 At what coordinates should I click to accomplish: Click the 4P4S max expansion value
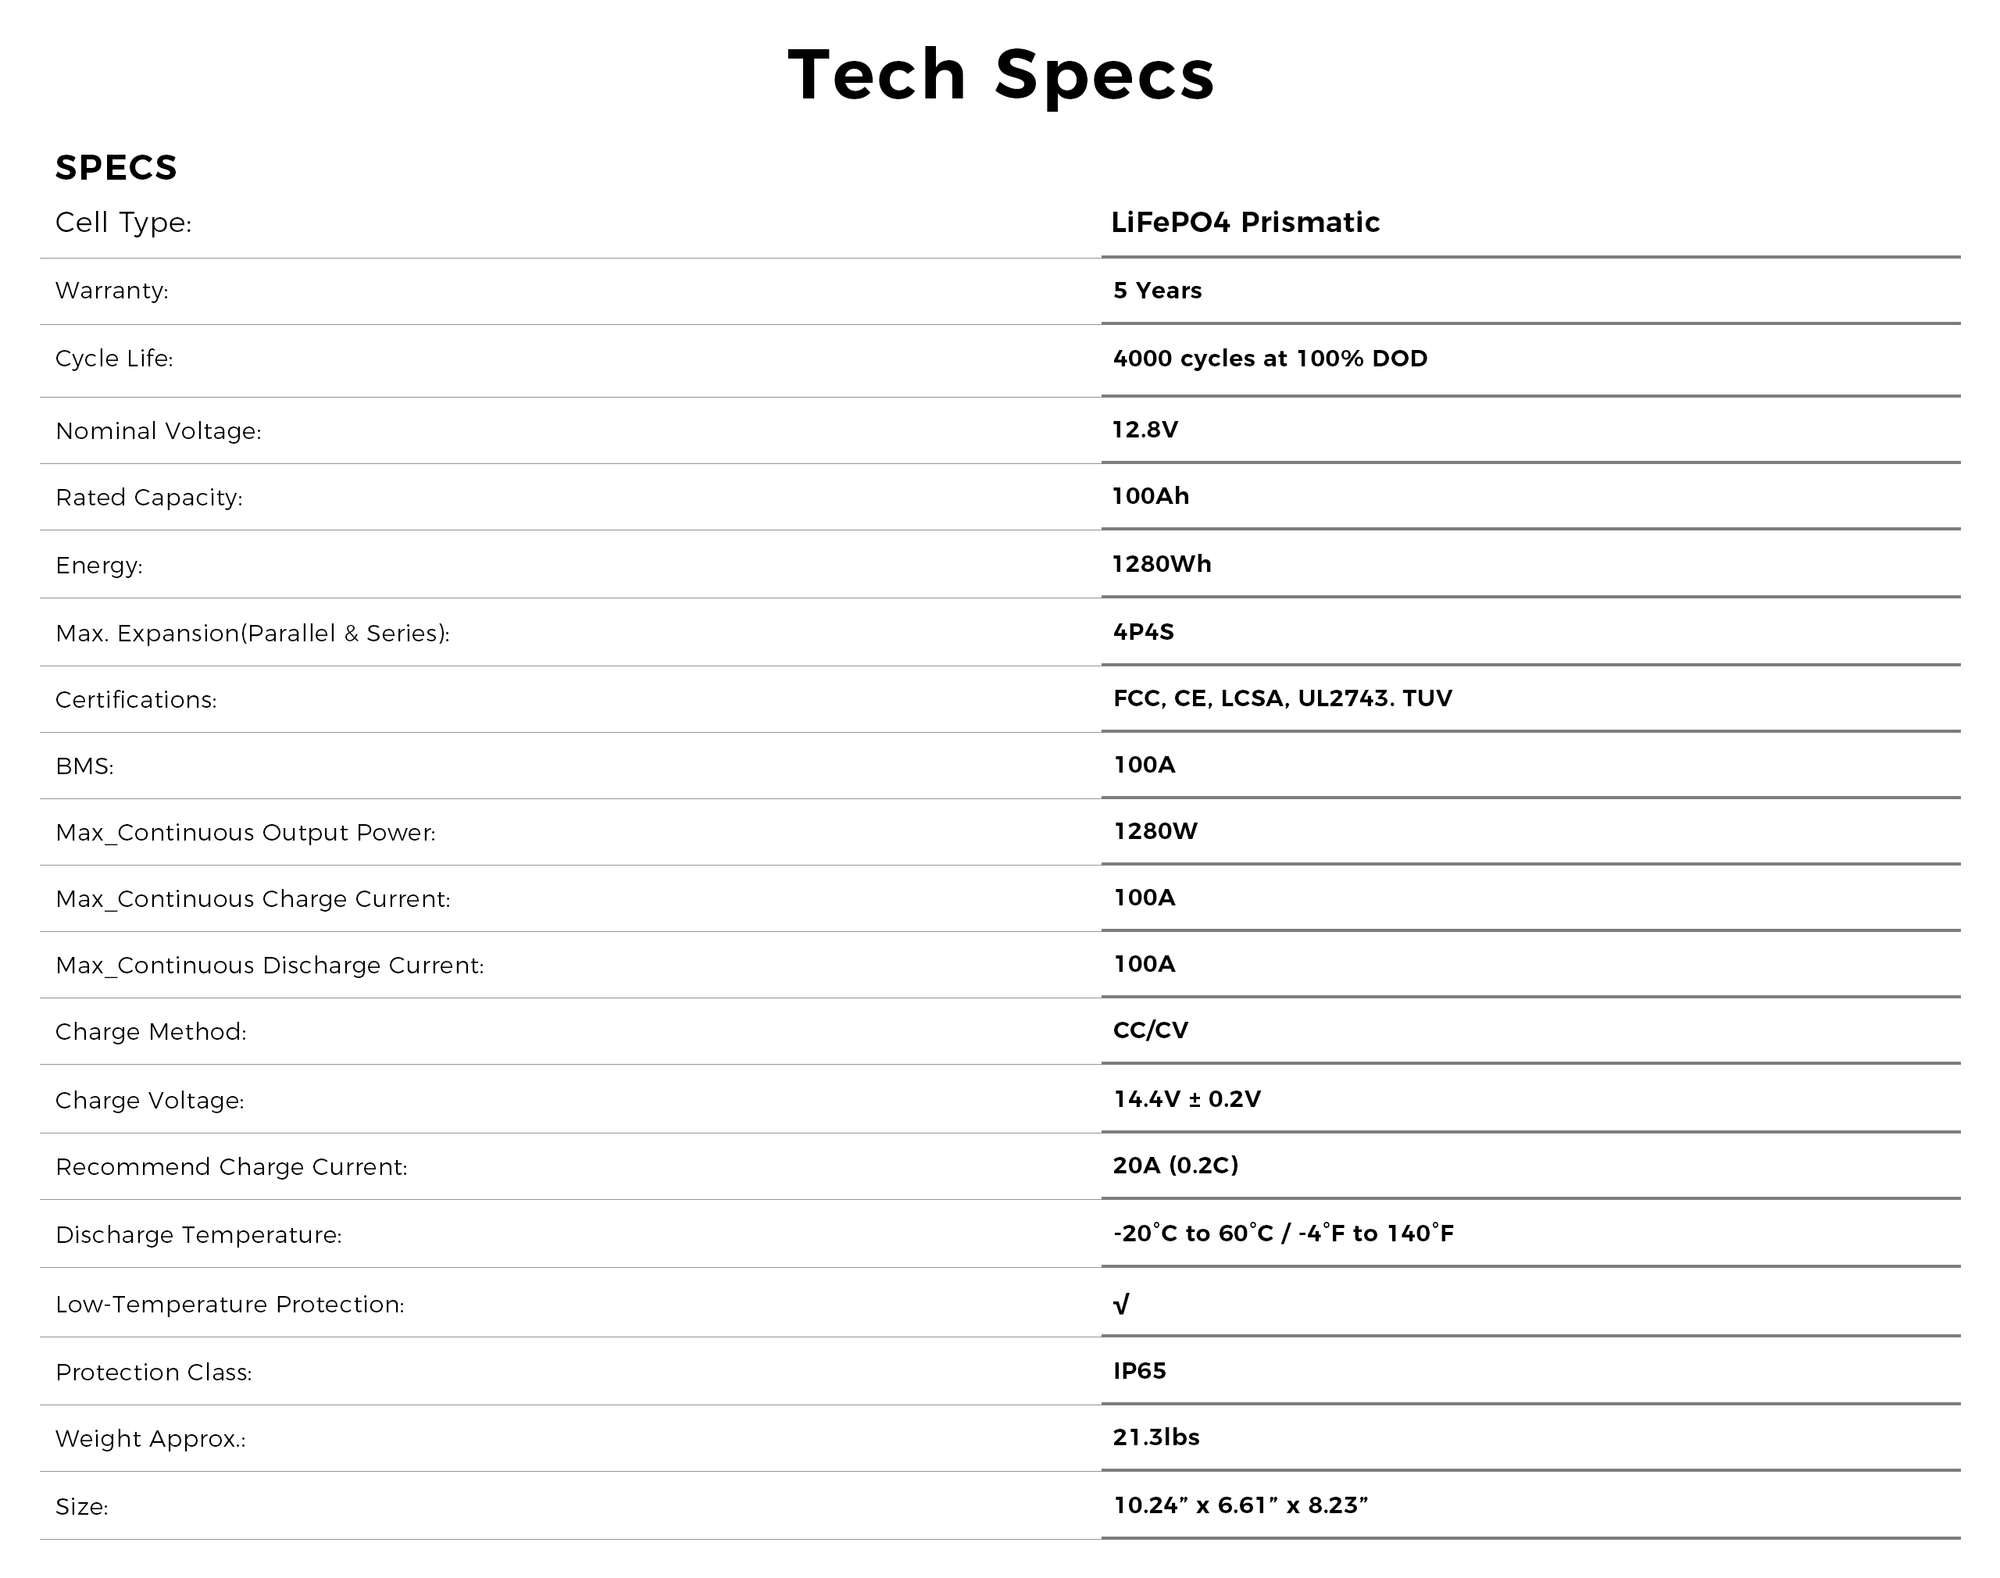(1143, 632)
